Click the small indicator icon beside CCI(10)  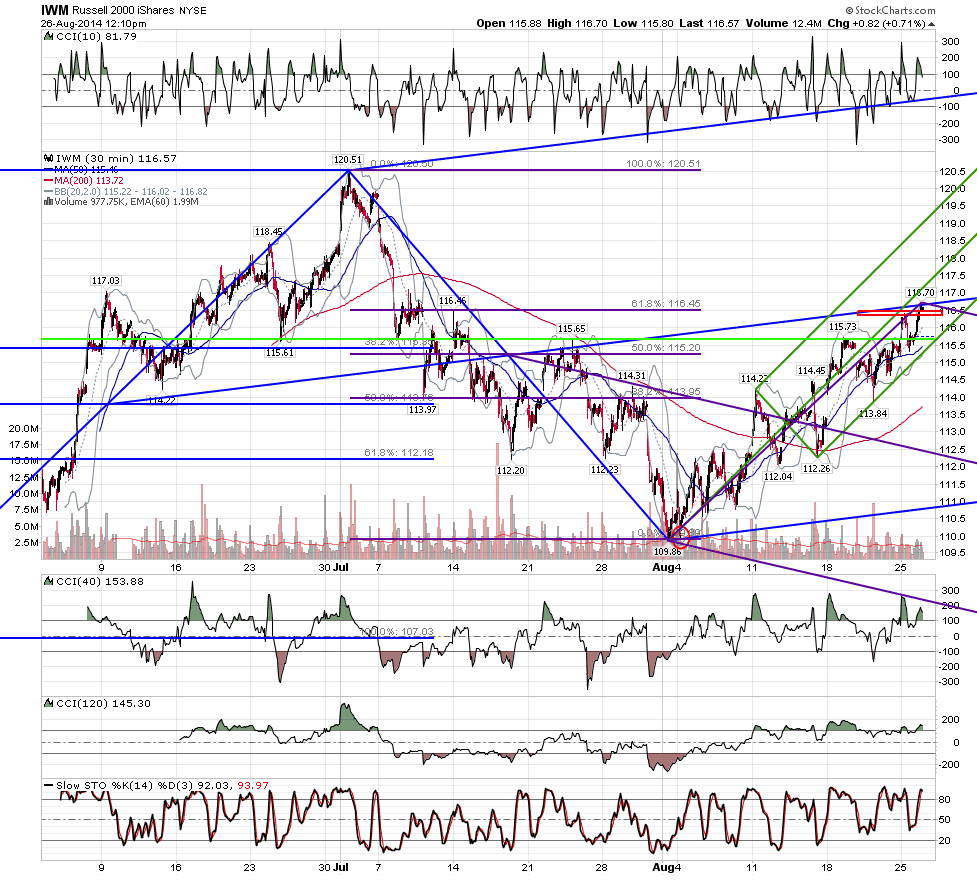point(49,36)
